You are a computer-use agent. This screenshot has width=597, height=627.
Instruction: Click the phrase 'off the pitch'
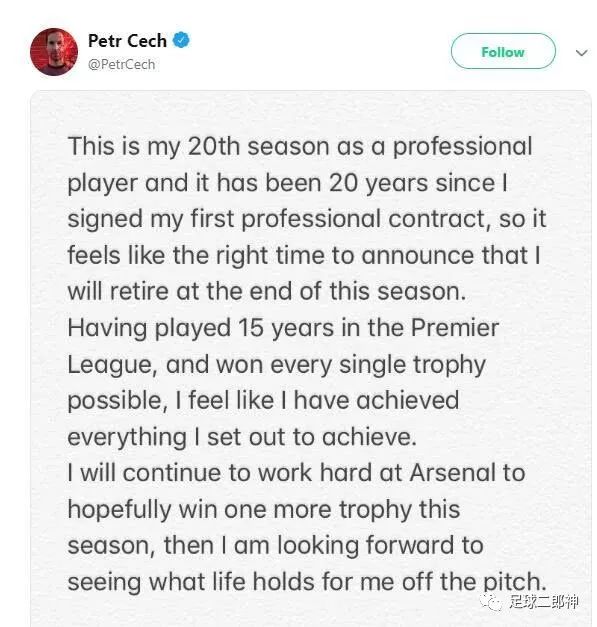coord(474,583)
